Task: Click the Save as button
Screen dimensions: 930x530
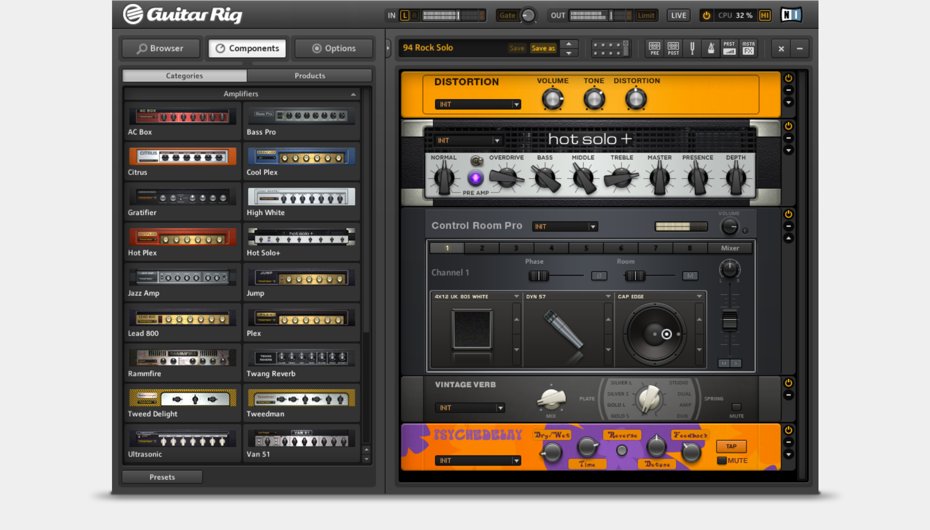Action: 543,48
